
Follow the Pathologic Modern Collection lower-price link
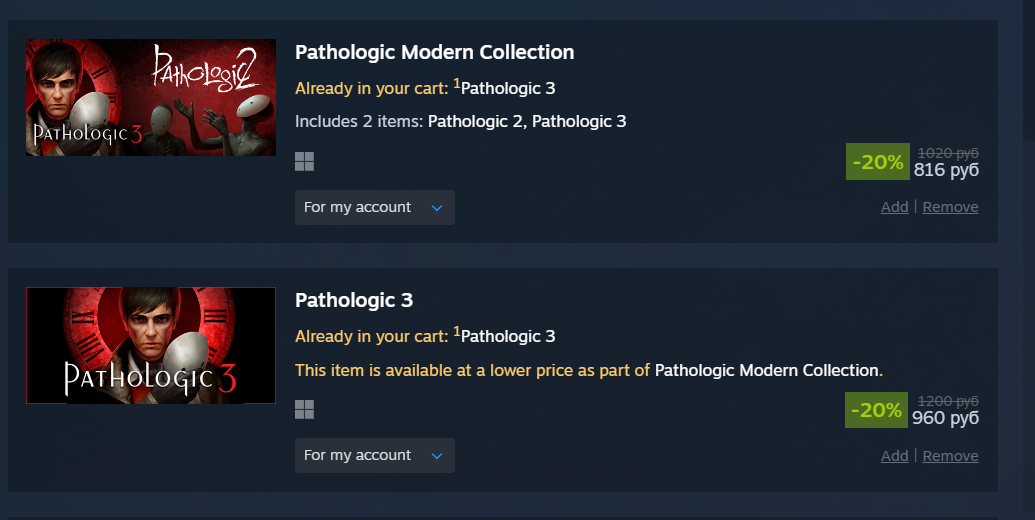point(767,371)
